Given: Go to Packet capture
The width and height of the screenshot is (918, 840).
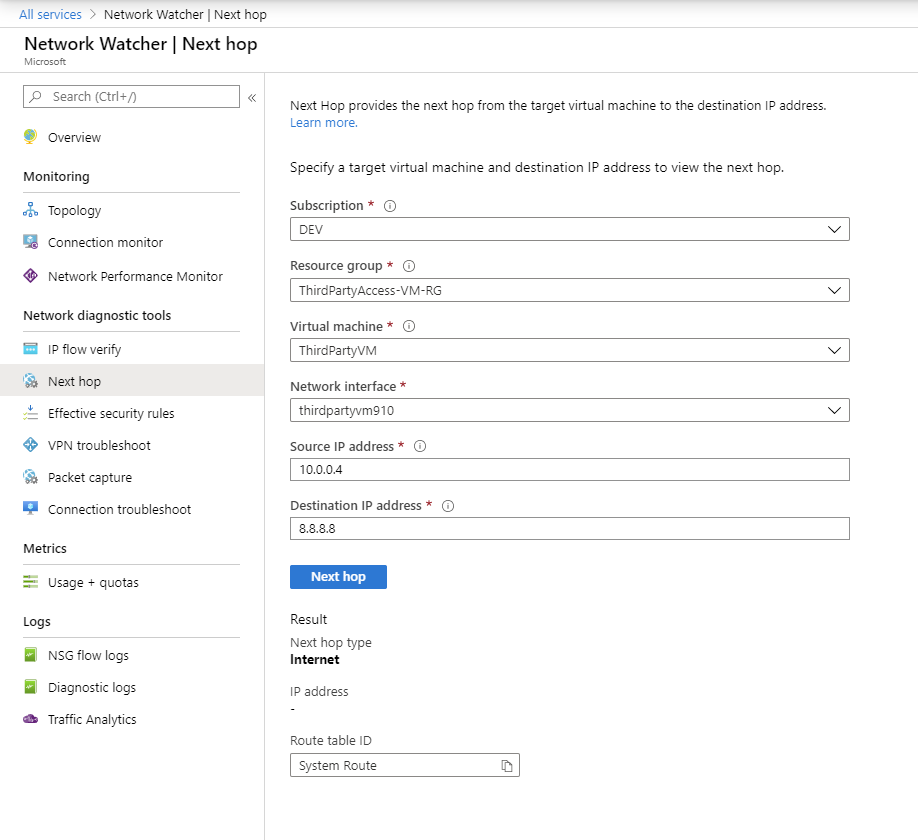Looking at the screenshot, I should [132, 478].
